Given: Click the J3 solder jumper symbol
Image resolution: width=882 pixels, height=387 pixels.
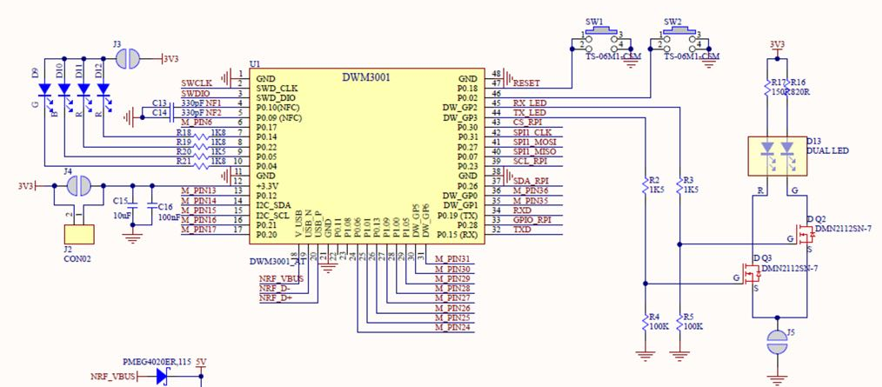Looking at the screenshot, I should [x=129, y=58].
